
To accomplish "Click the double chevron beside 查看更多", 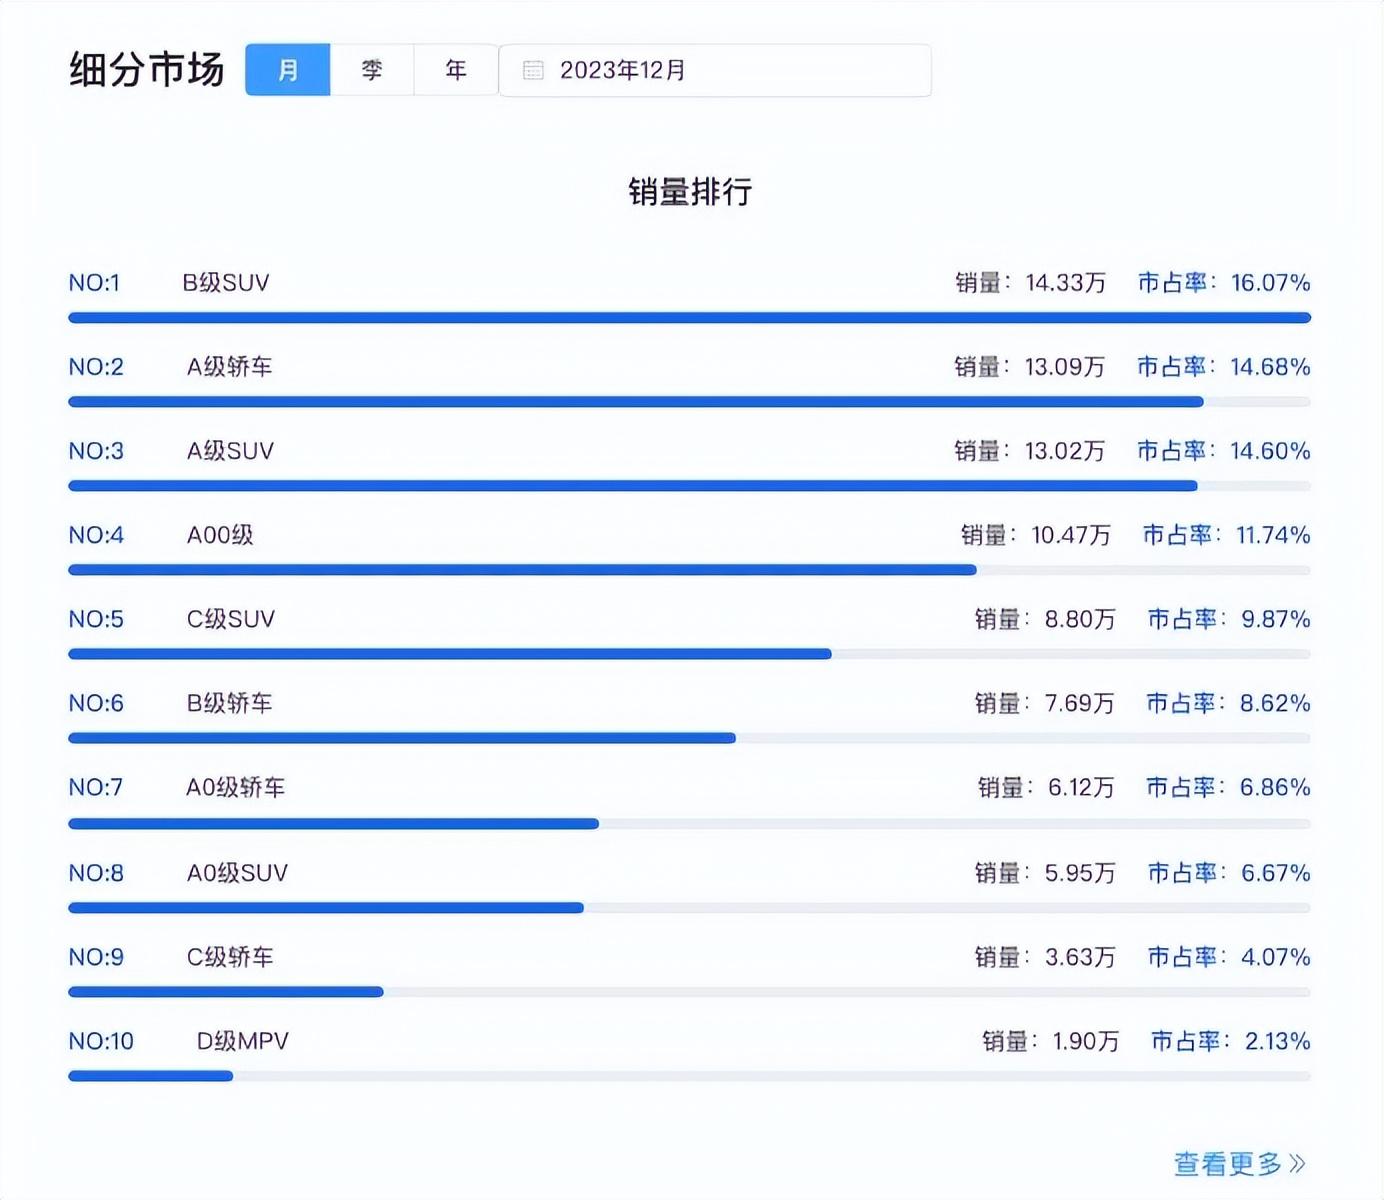I will [x=1297, y=1163].
